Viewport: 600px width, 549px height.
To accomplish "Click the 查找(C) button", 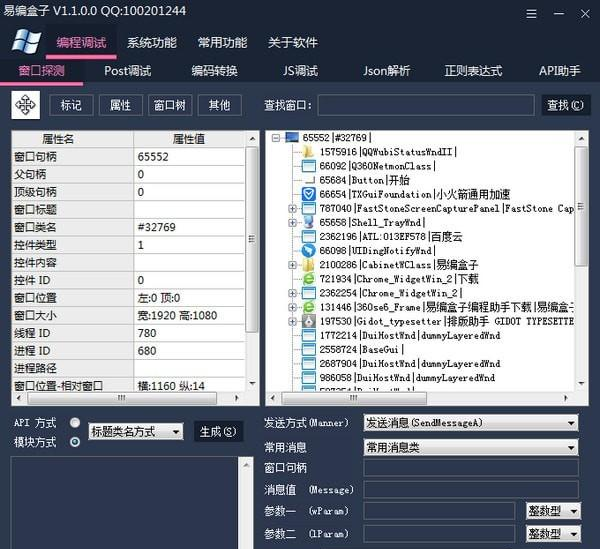I will tap(566, 105).
